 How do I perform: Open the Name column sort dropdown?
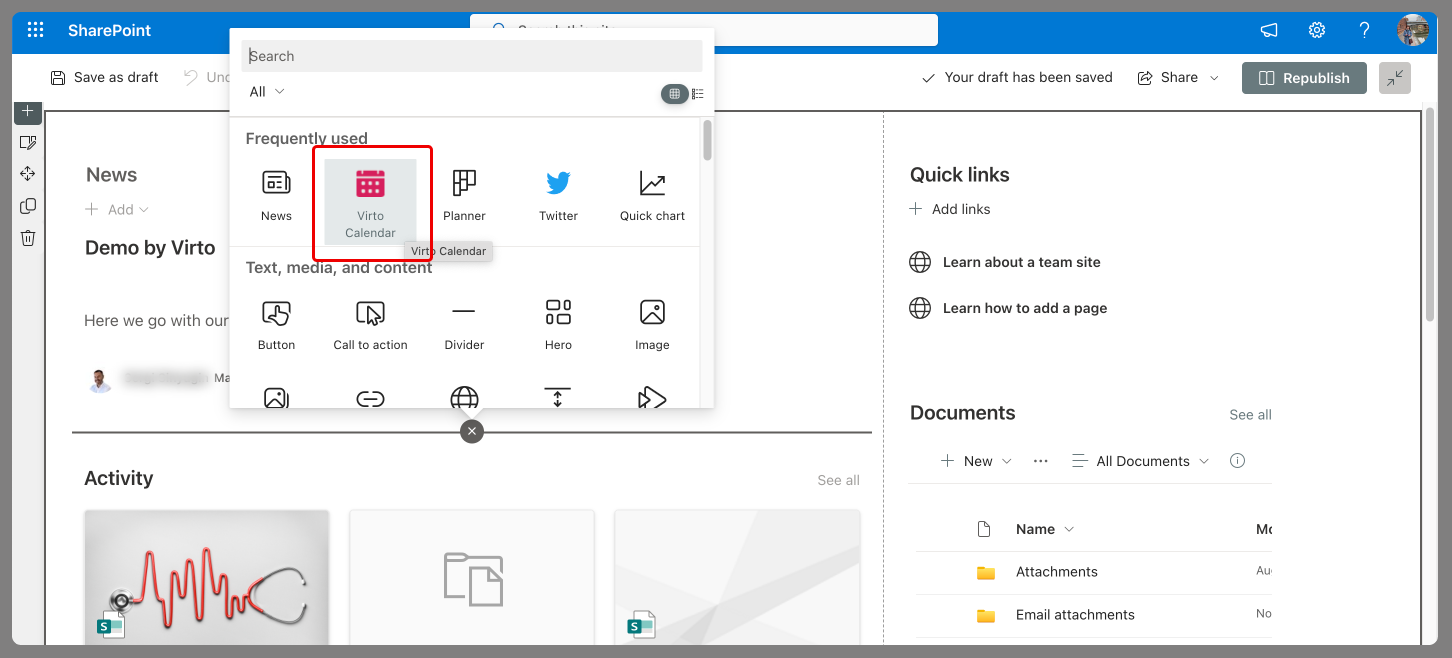coord(1045,529)
